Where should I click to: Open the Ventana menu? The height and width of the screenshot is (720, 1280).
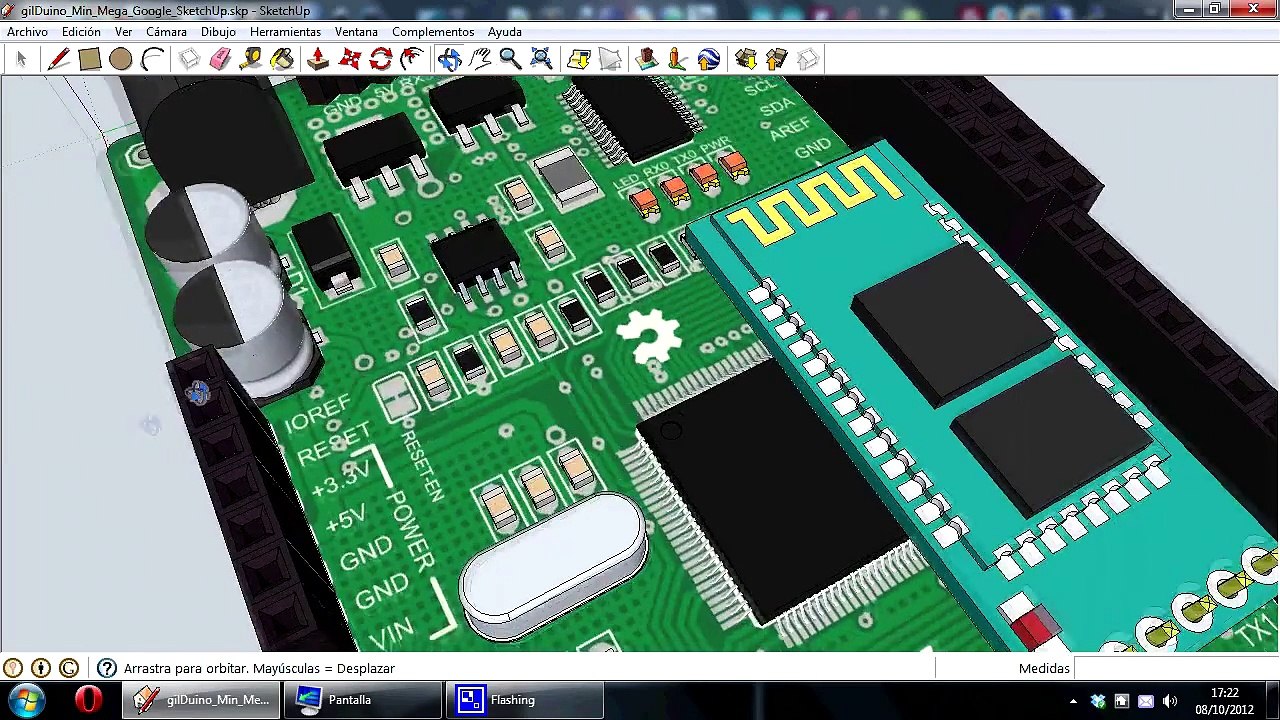point(356,32)
